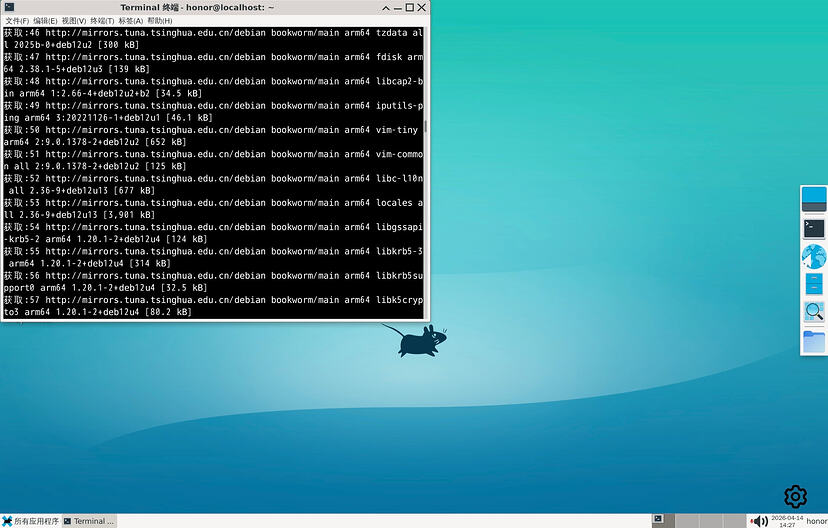Click the Terminal taskbar window button

(x=89, y=521)
